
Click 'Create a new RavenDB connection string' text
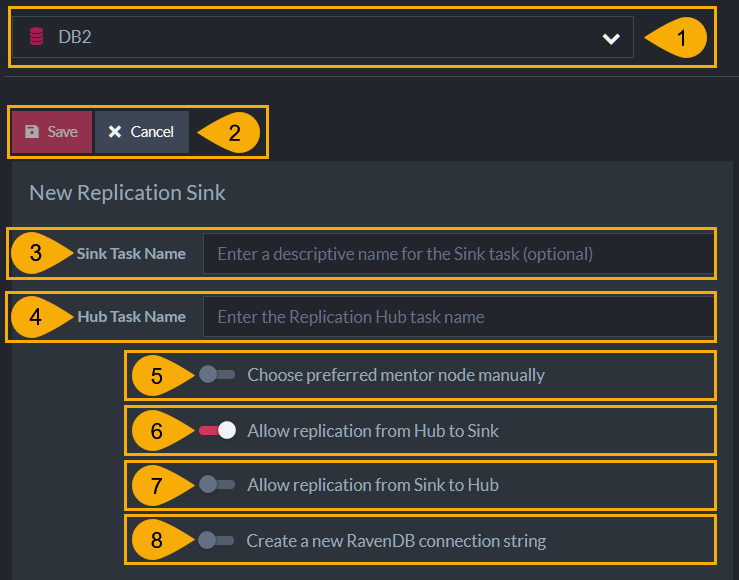point(396,541)
